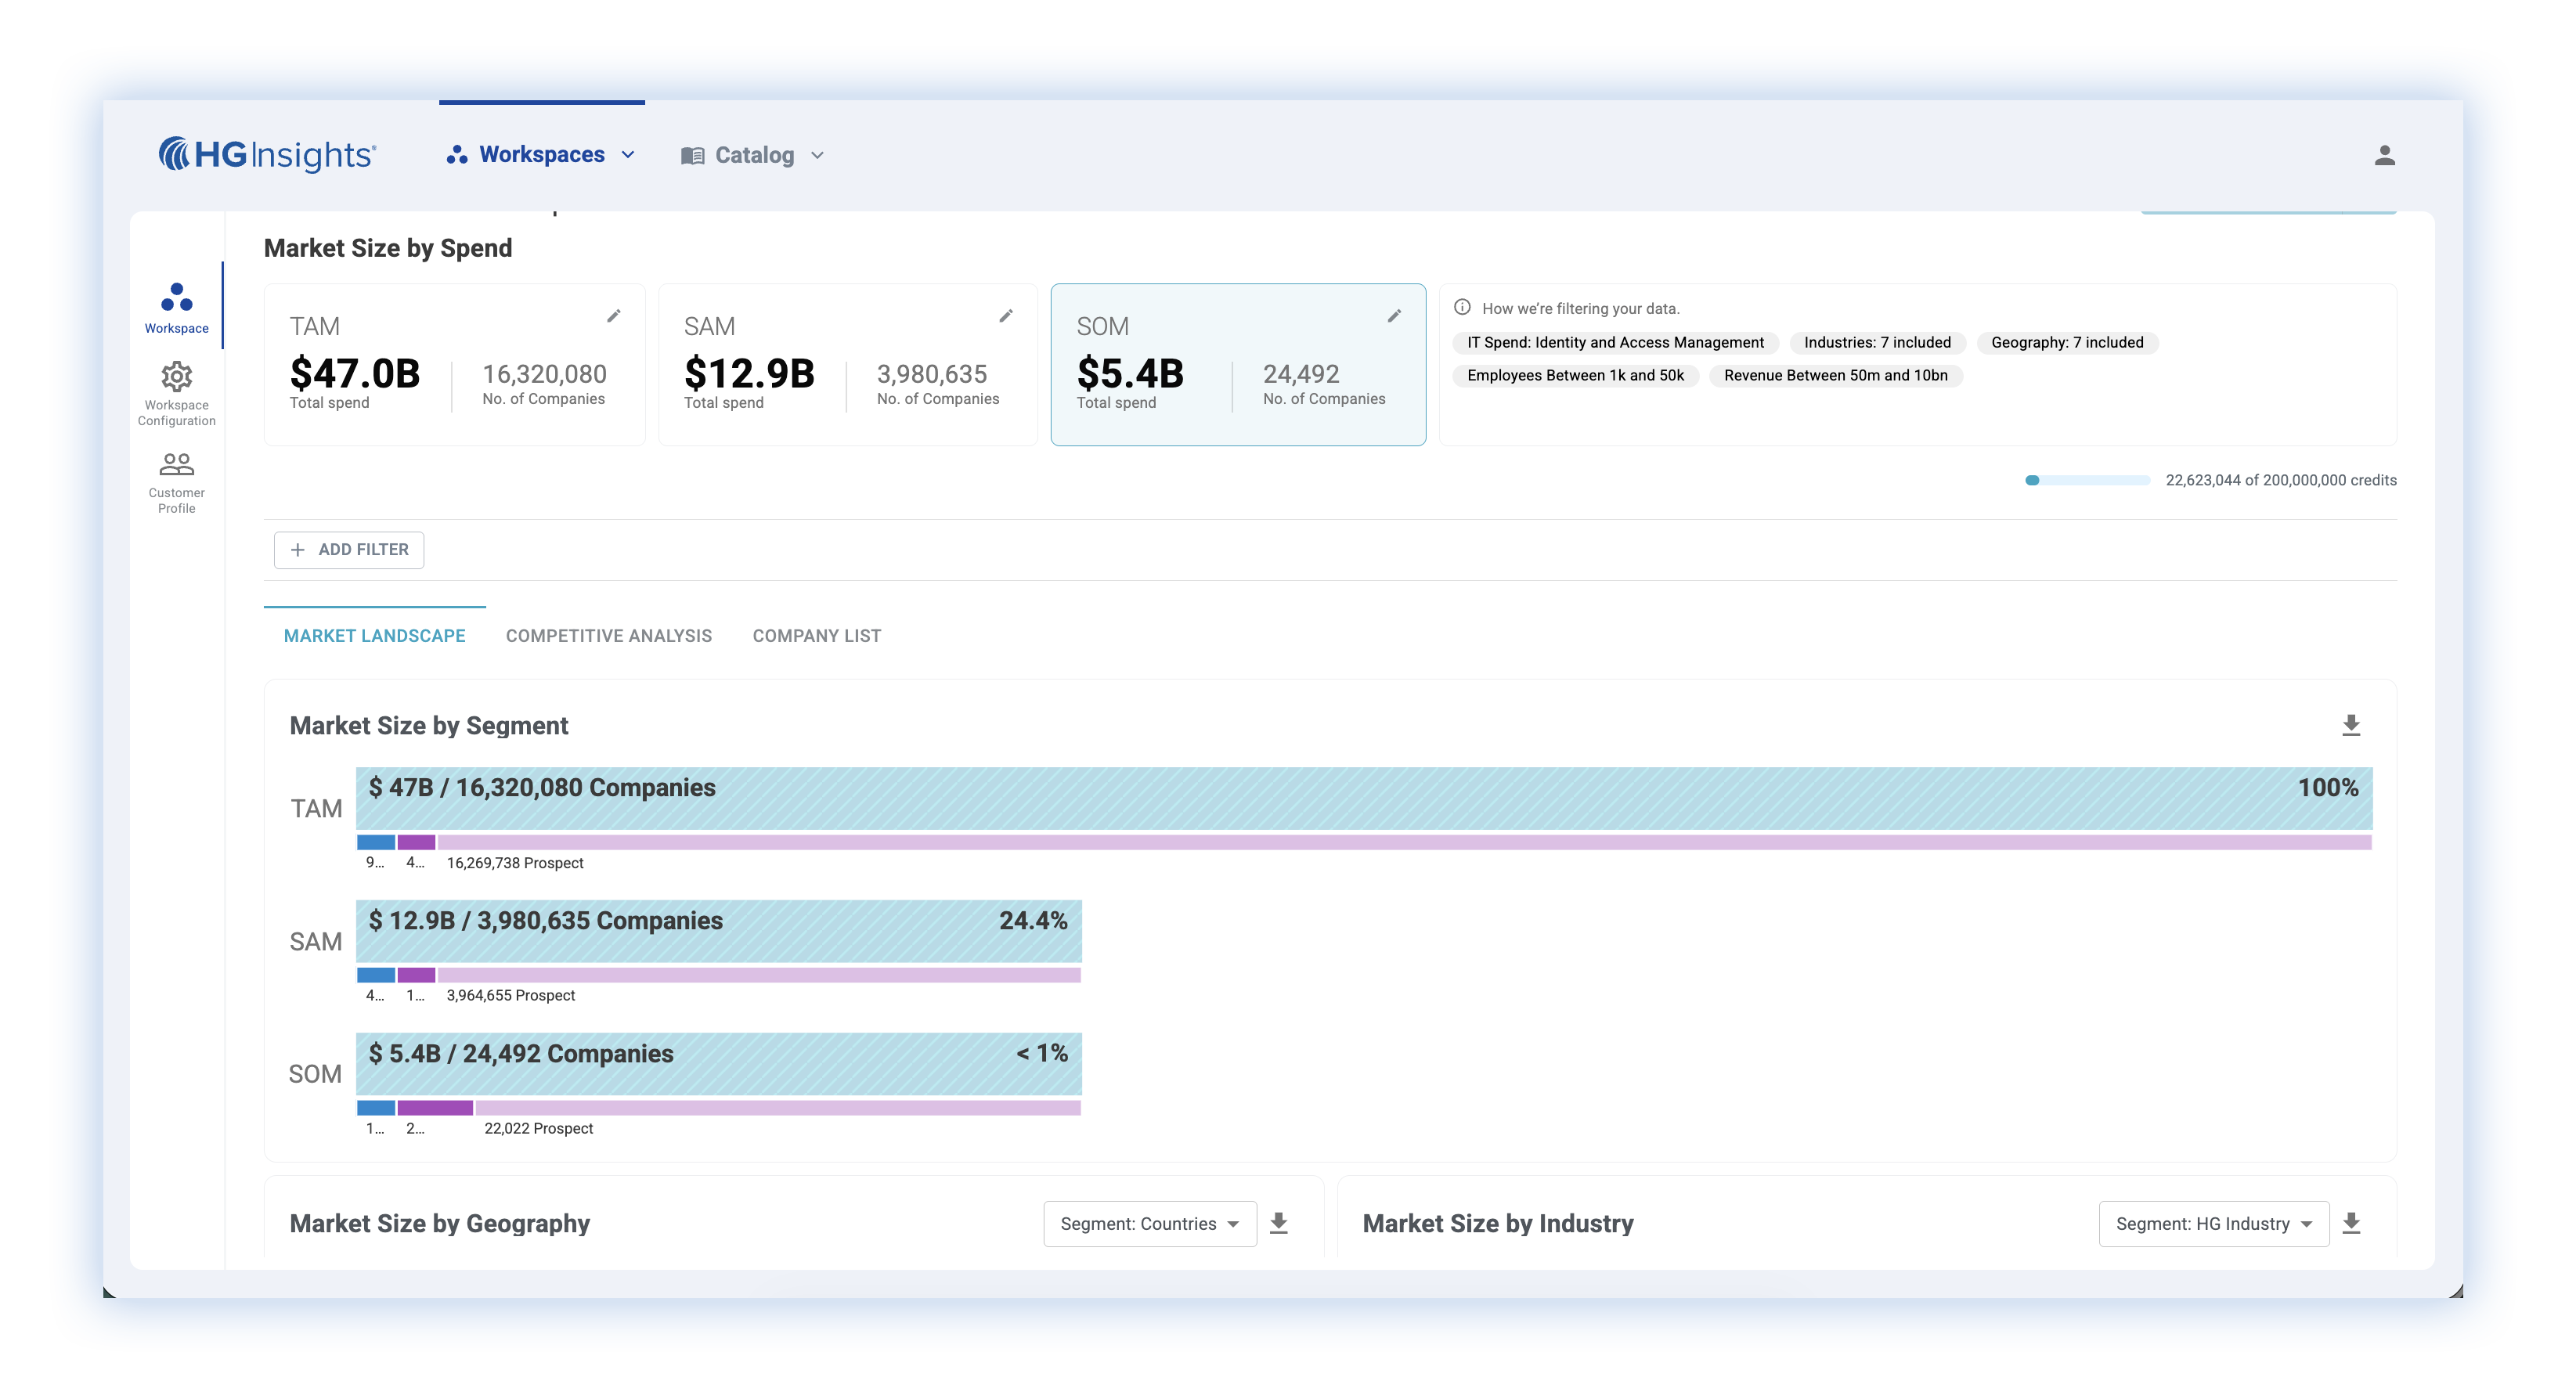Click the Add Filter button
2576x1381 pixels.
349,550
